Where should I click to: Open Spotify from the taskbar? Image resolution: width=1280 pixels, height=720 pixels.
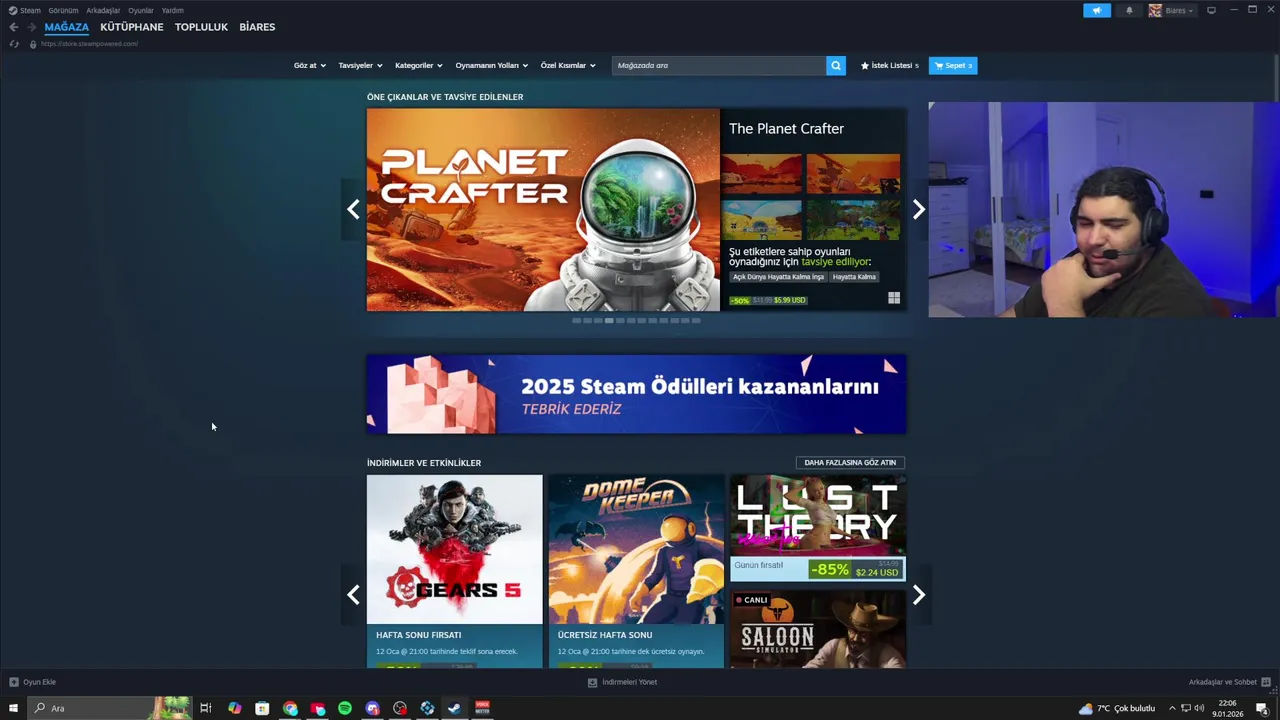(345, 708)
